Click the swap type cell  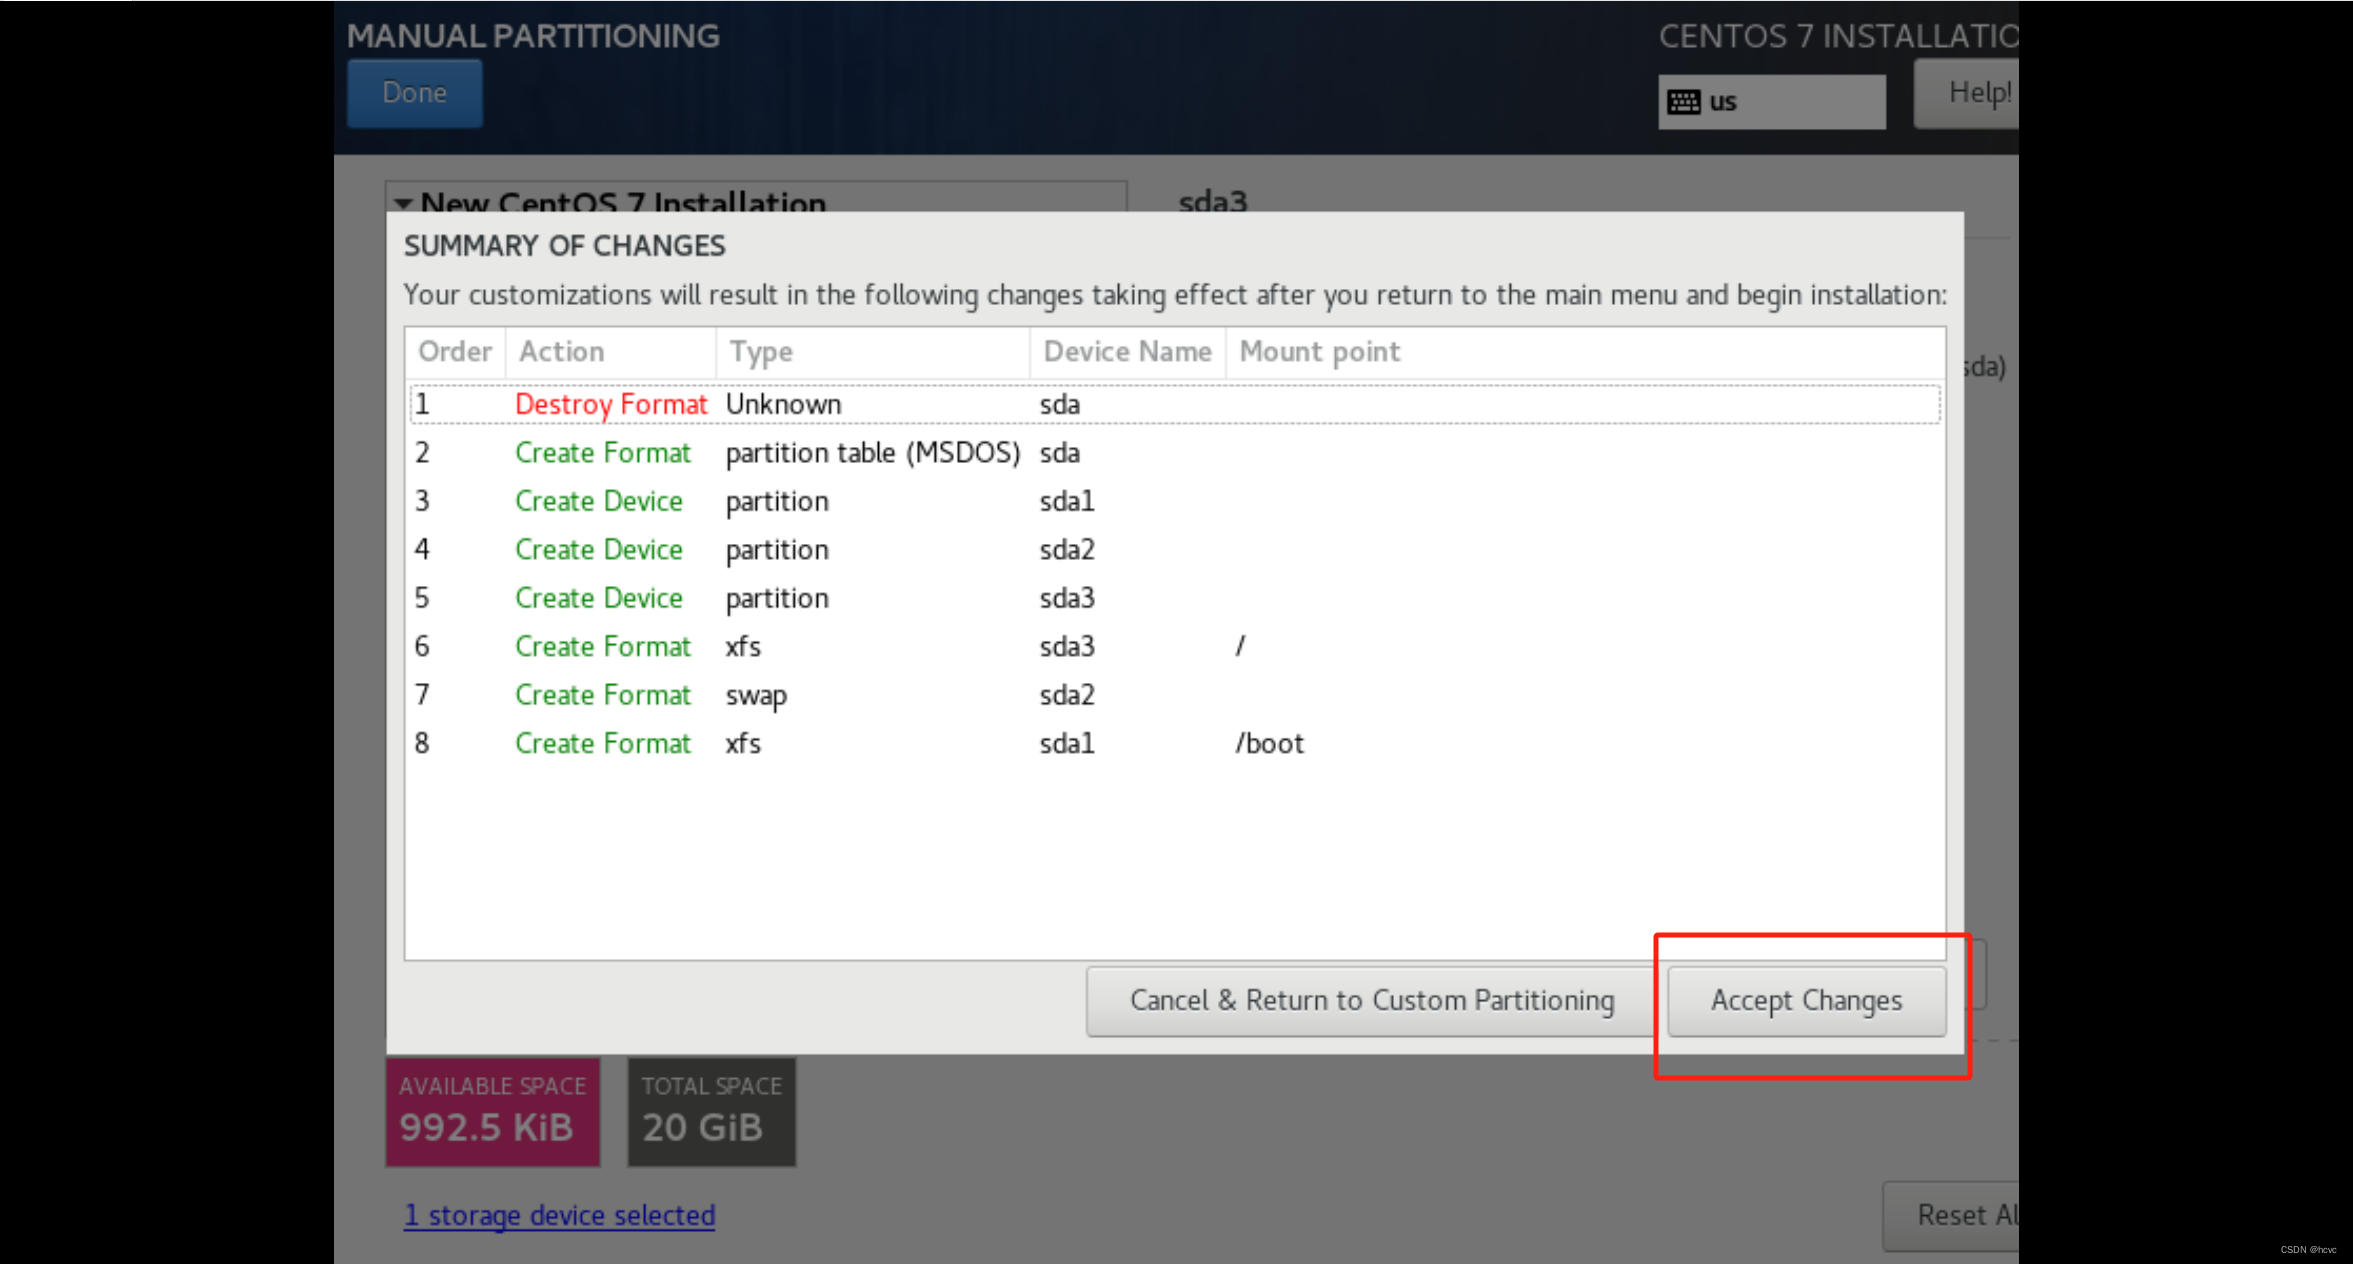(756, 696)
